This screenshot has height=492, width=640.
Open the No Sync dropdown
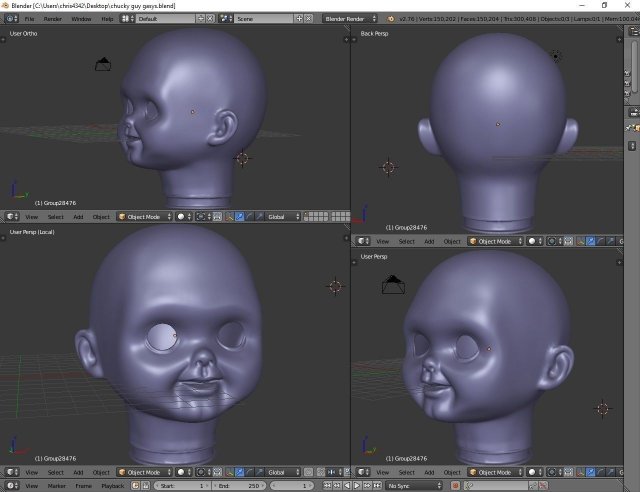(x=414, y=486)
